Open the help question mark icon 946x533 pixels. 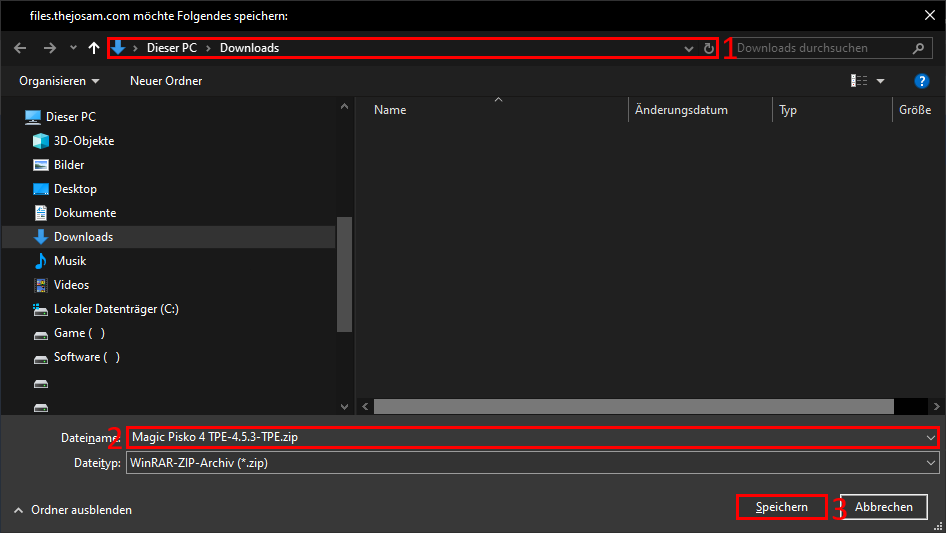[x=922, y=81]
